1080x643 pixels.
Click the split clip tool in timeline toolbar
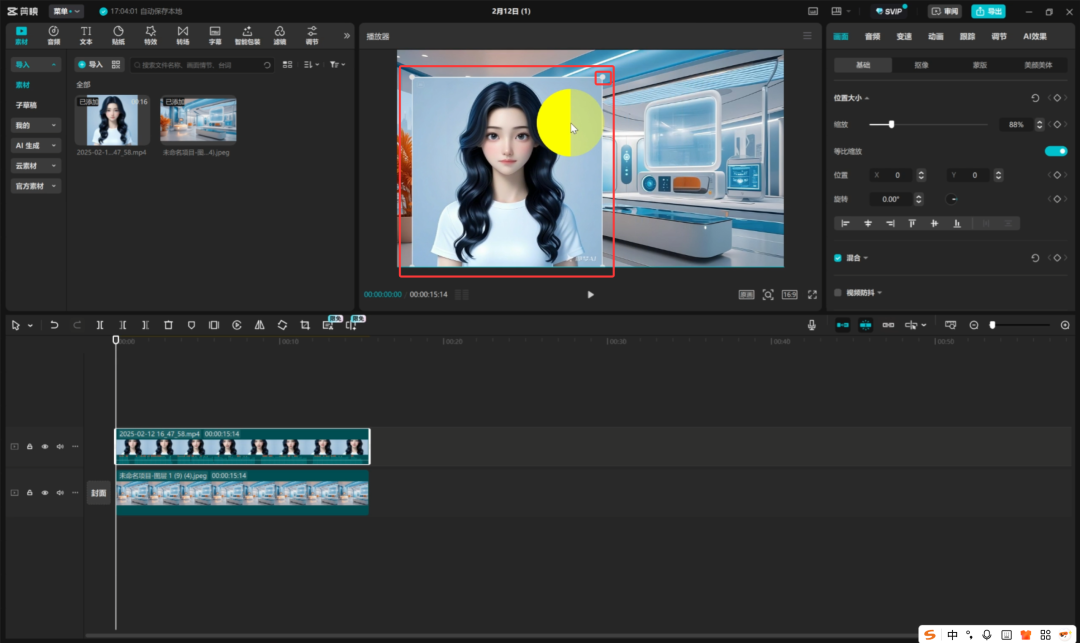point(100,325)
